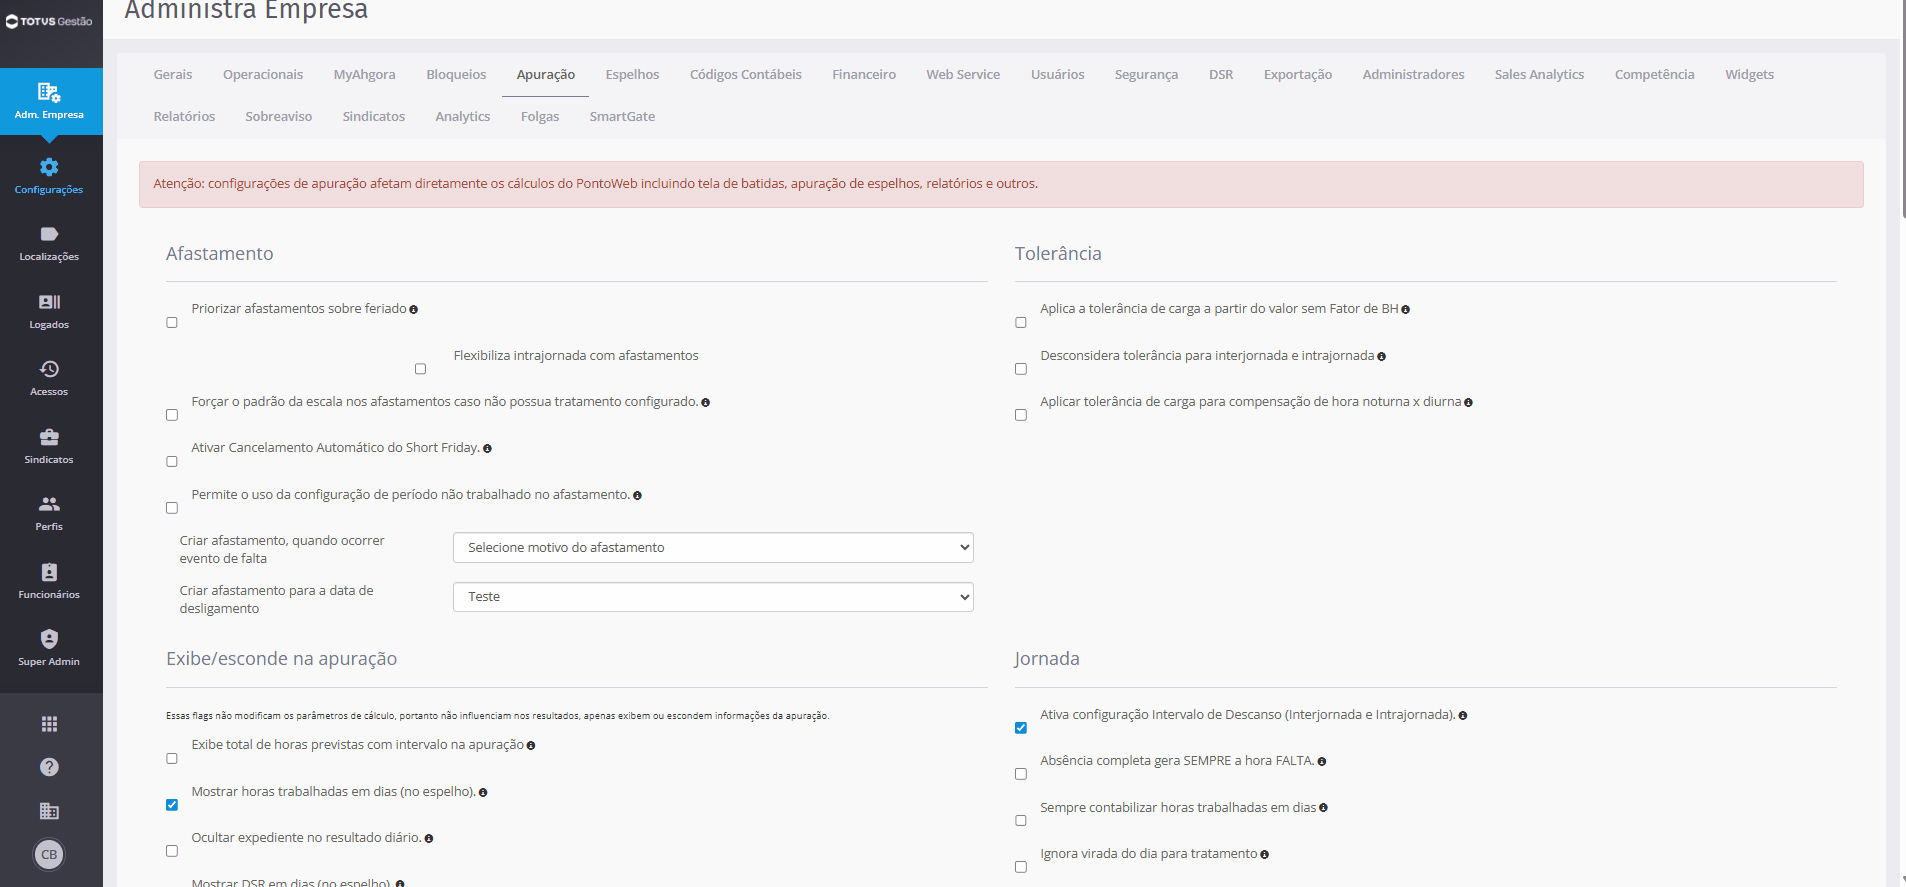The width and height of the screenshot is (1906, 887).
Task: Open the Códigos Contábeis tab
Action: point(746,75)
